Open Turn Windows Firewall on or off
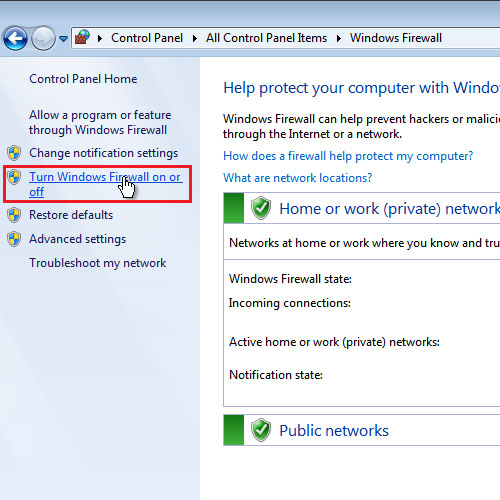 click(x=106, y=184)
